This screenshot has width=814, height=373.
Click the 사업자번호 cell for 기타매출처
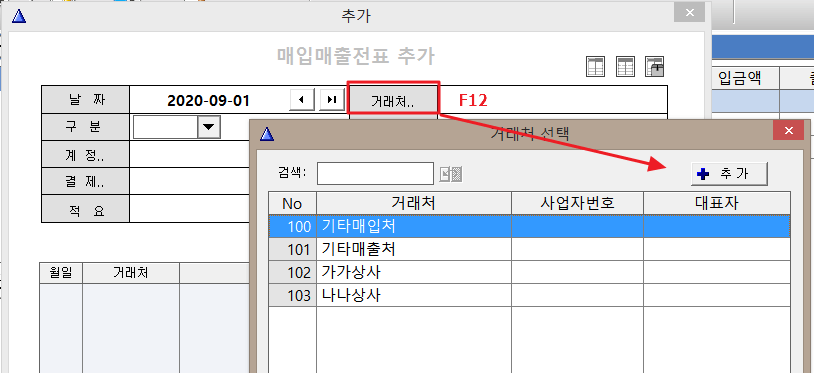(577, 250)
